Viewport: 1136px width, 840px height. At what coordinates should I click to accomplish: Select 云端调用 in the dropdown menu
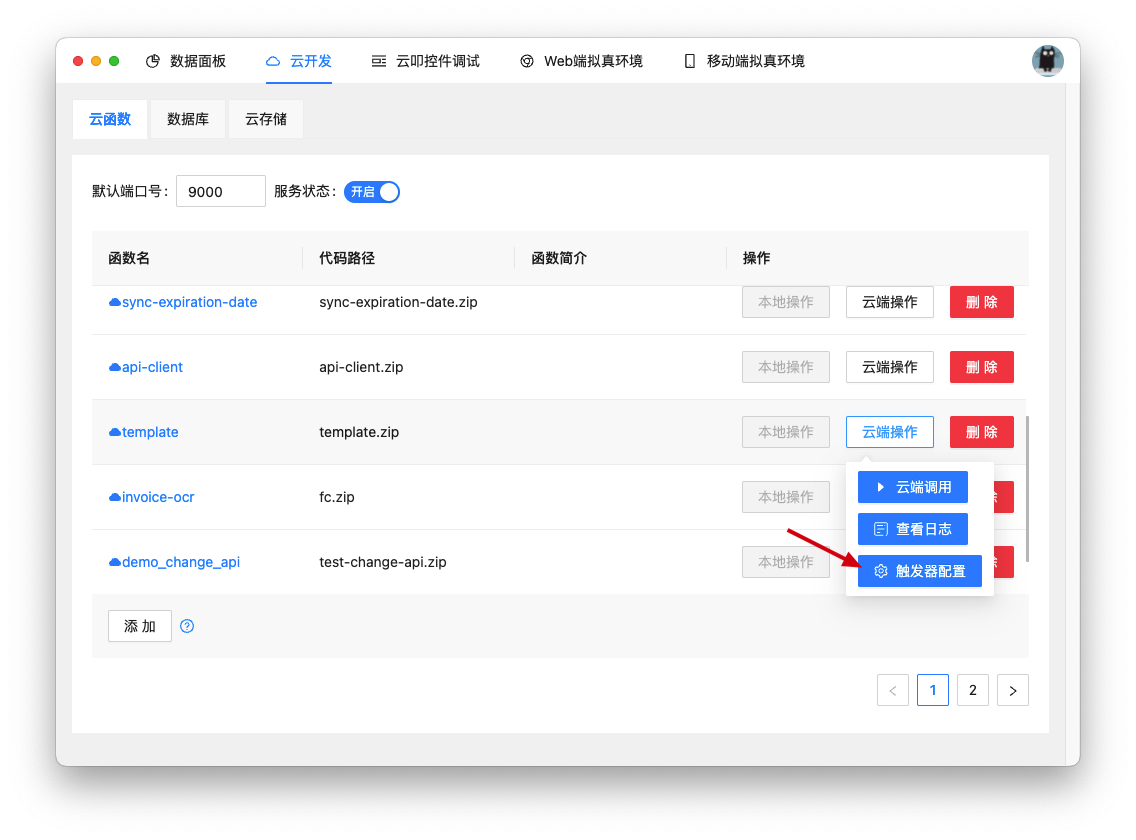[912, 487]
